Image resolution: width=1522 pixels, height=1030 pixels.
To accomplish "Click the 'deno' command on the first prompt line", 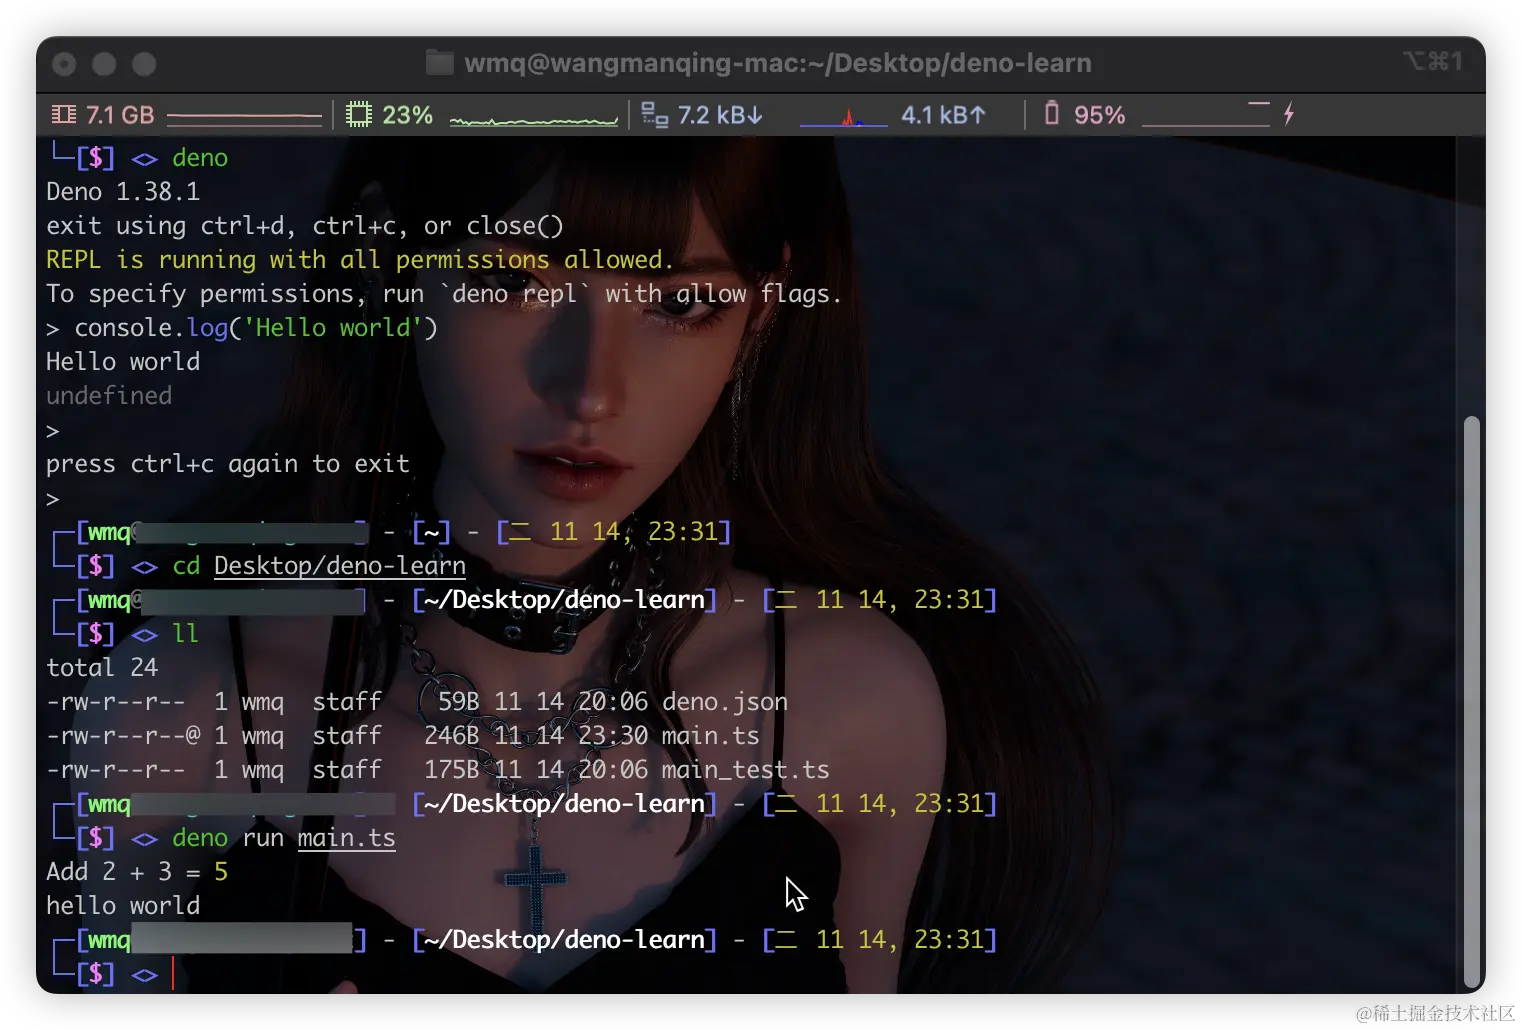I will pyautogui.click(x=200, y=158).
